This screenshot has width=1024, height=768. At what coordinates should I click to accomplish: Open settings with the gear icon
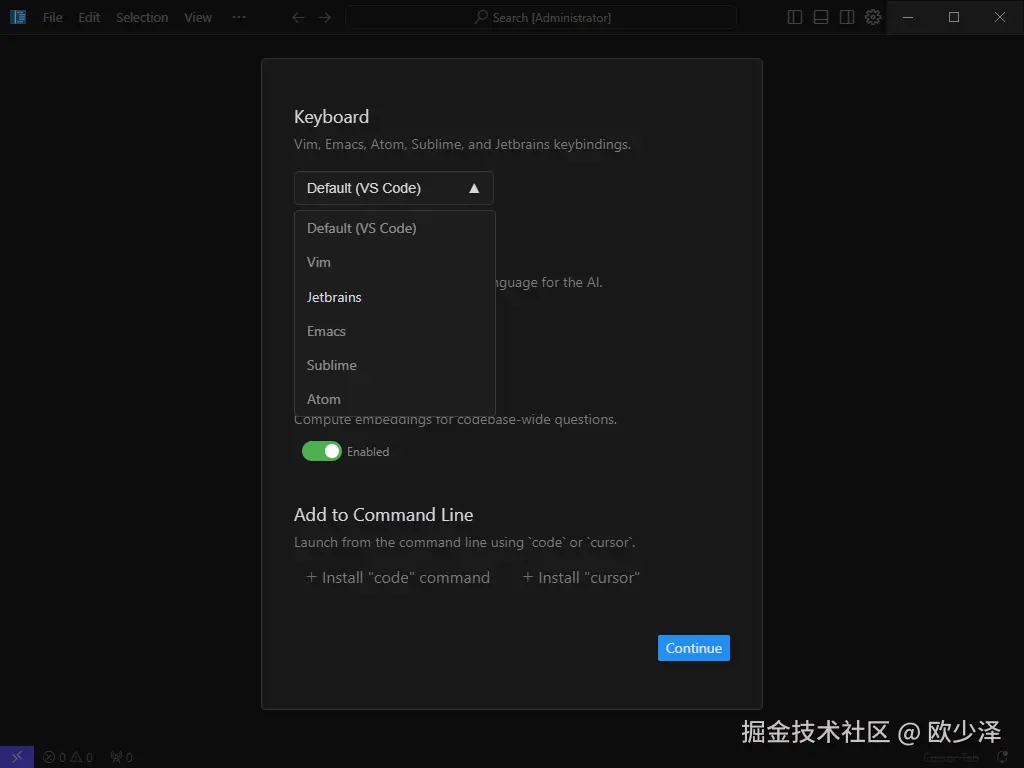873,18
